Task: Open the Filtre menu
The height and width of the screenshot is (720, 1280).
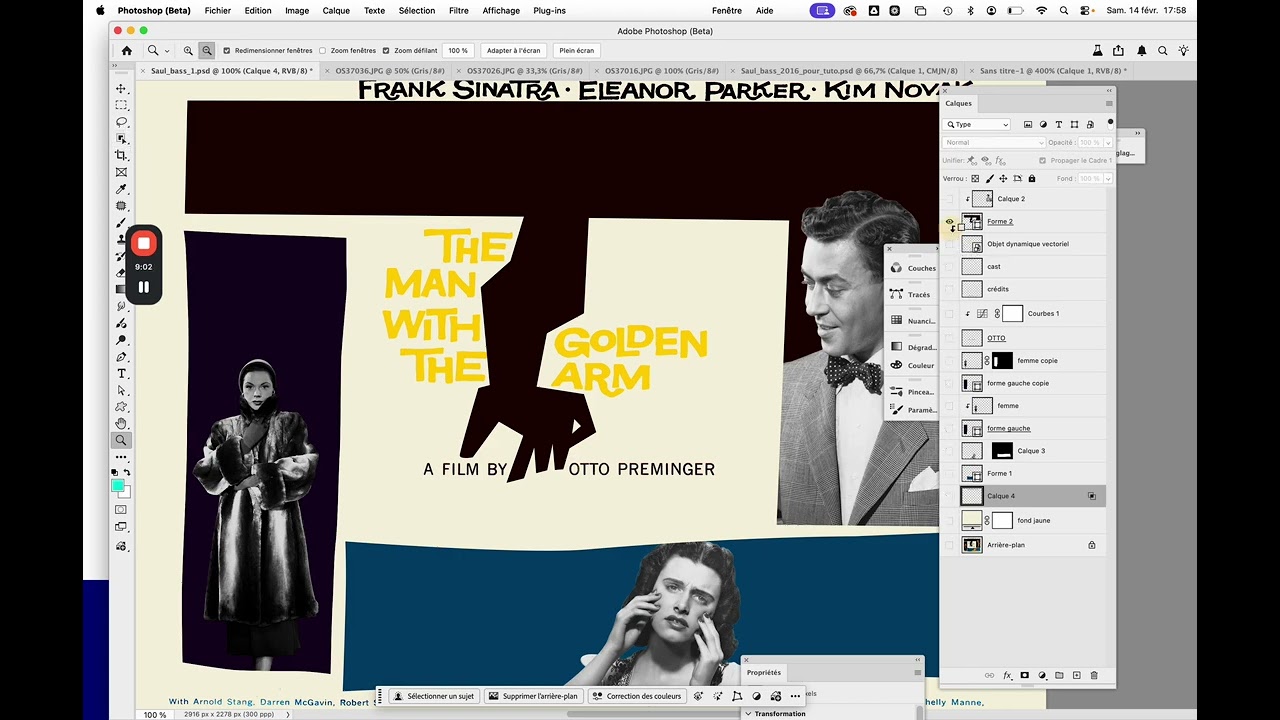Action: [459, 10]
